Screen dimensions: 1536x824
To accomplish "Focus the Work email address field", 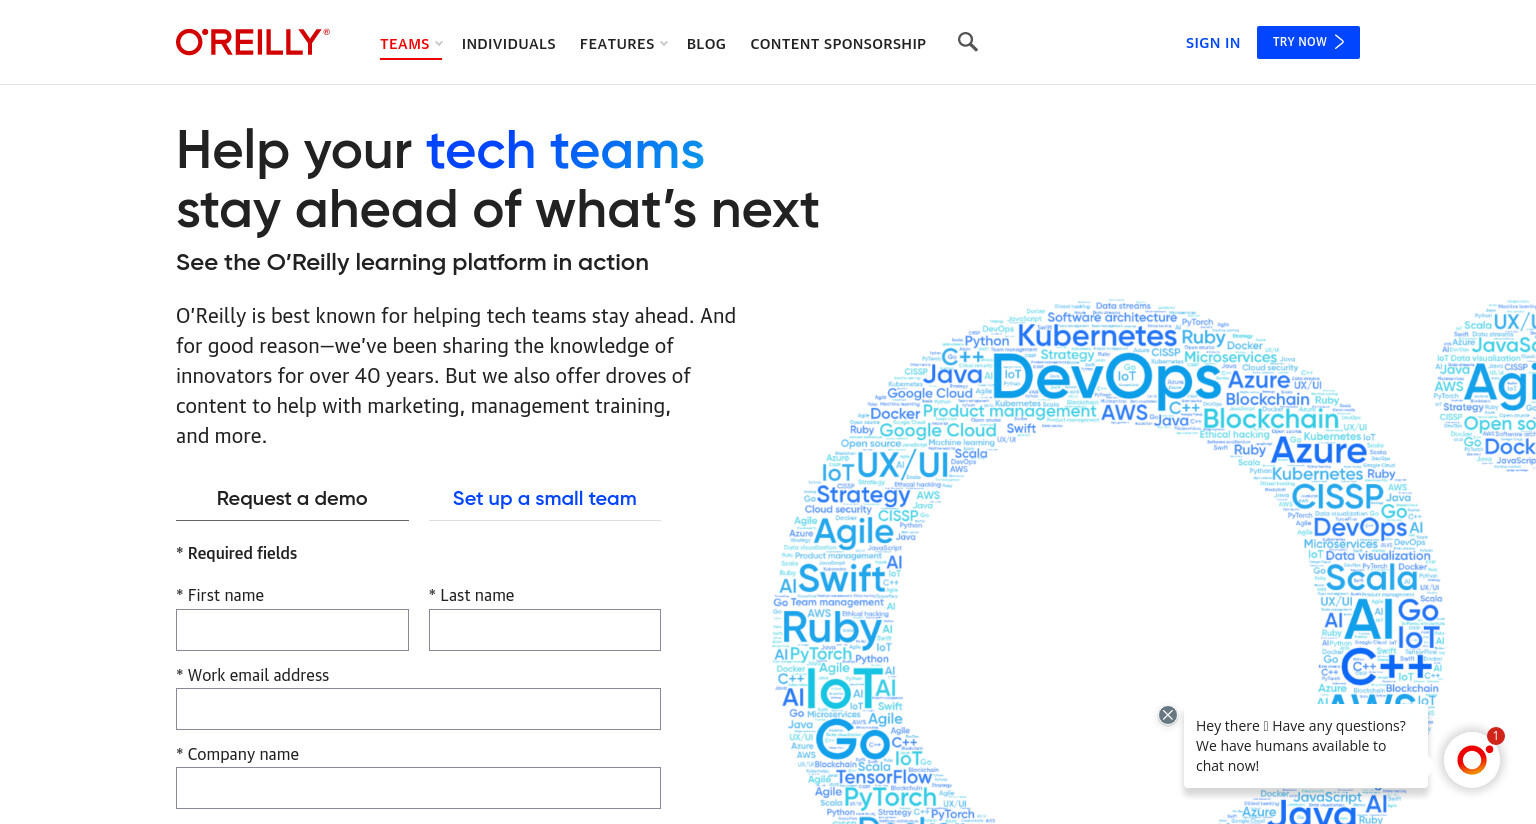I will (x=418, y=709).
